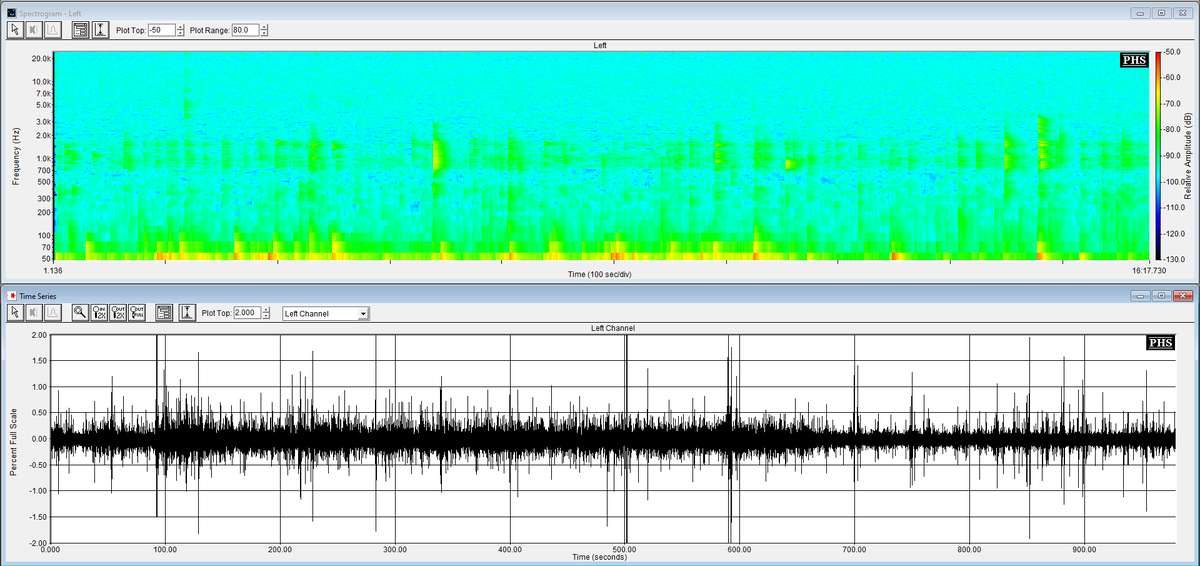
Task: Click the Zoom In 2X icon
Action: (100, 313)
